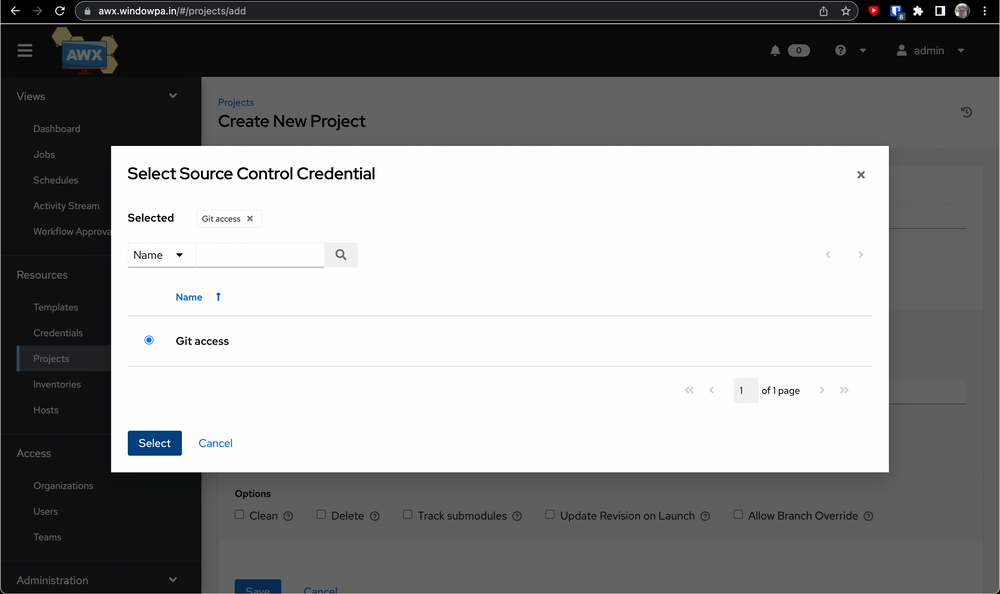The height and width of the screenshot is (594, 1000).
Task: Select the Git access radio button
Action: point(149,341)
